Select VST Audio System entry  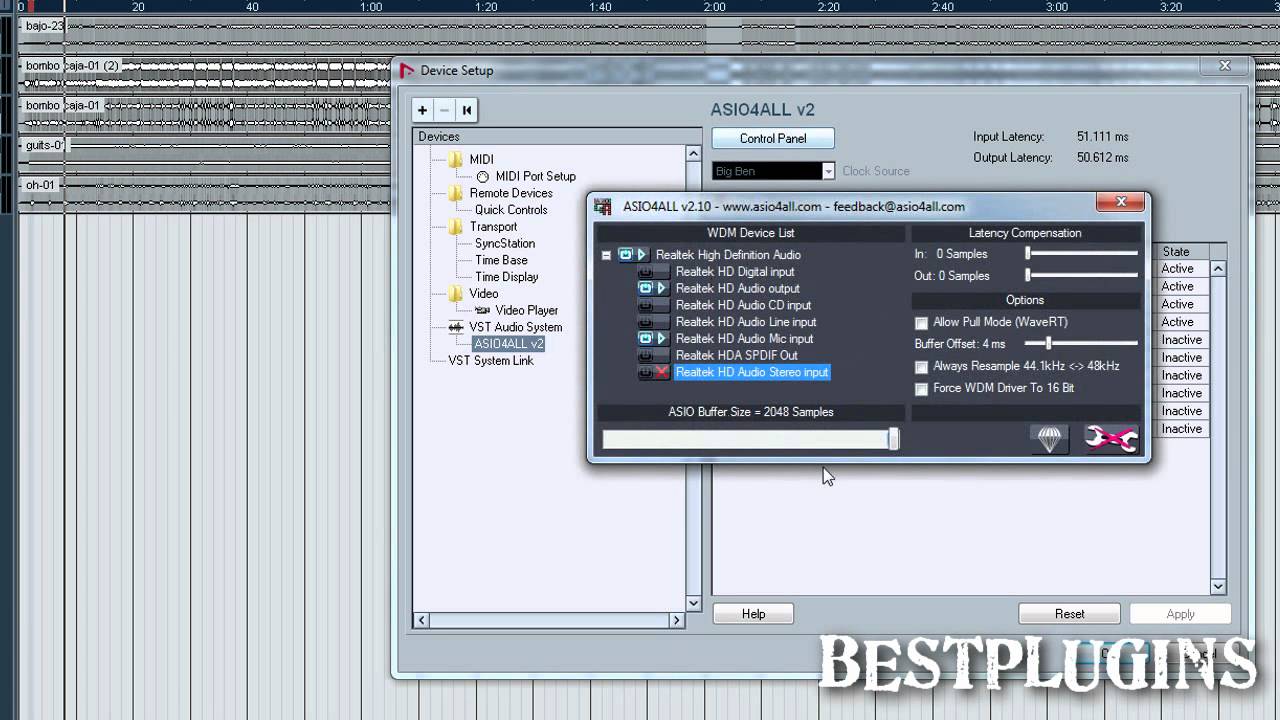click(x=515, y=327)
